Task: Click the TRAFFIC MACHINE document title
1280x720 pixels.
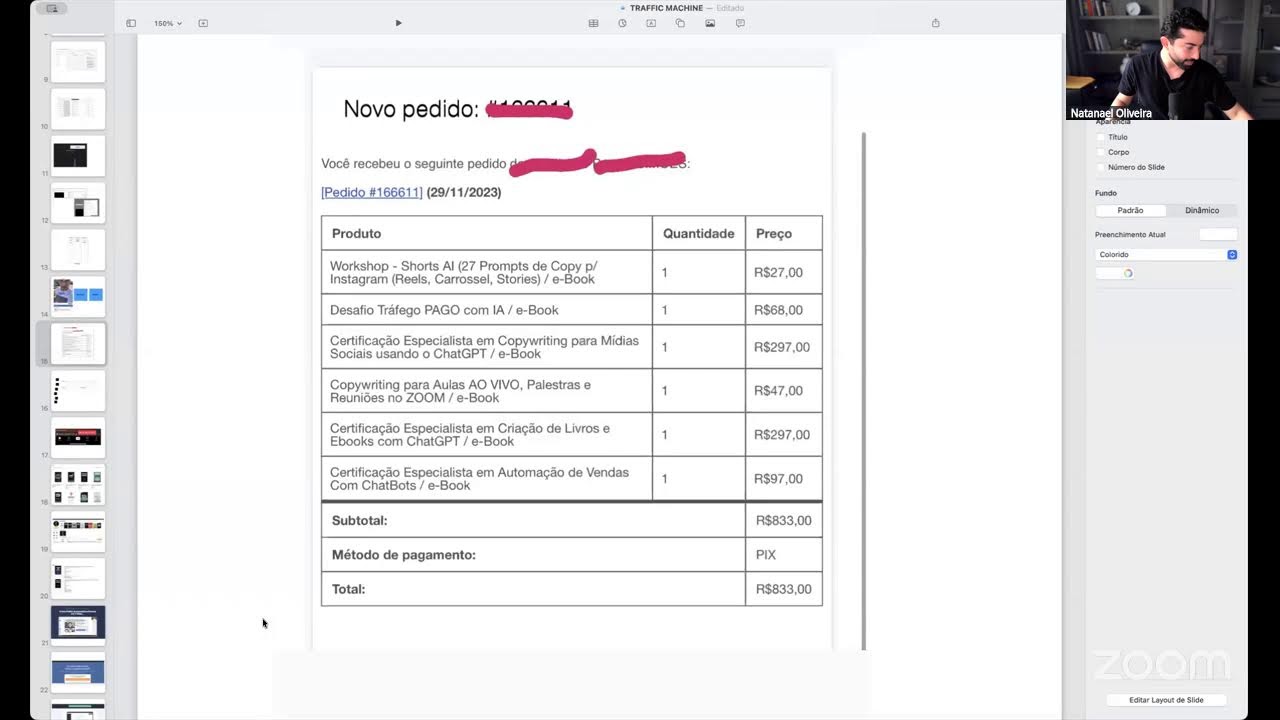Action: tap(666, 8)
